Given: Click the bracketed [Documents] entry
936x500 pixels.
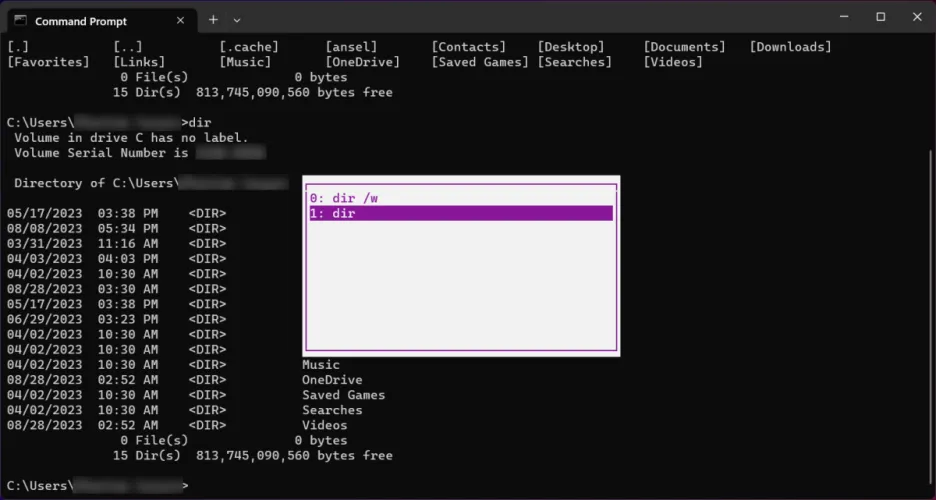Looking at the screenshot, I should [x=684, y=47].
